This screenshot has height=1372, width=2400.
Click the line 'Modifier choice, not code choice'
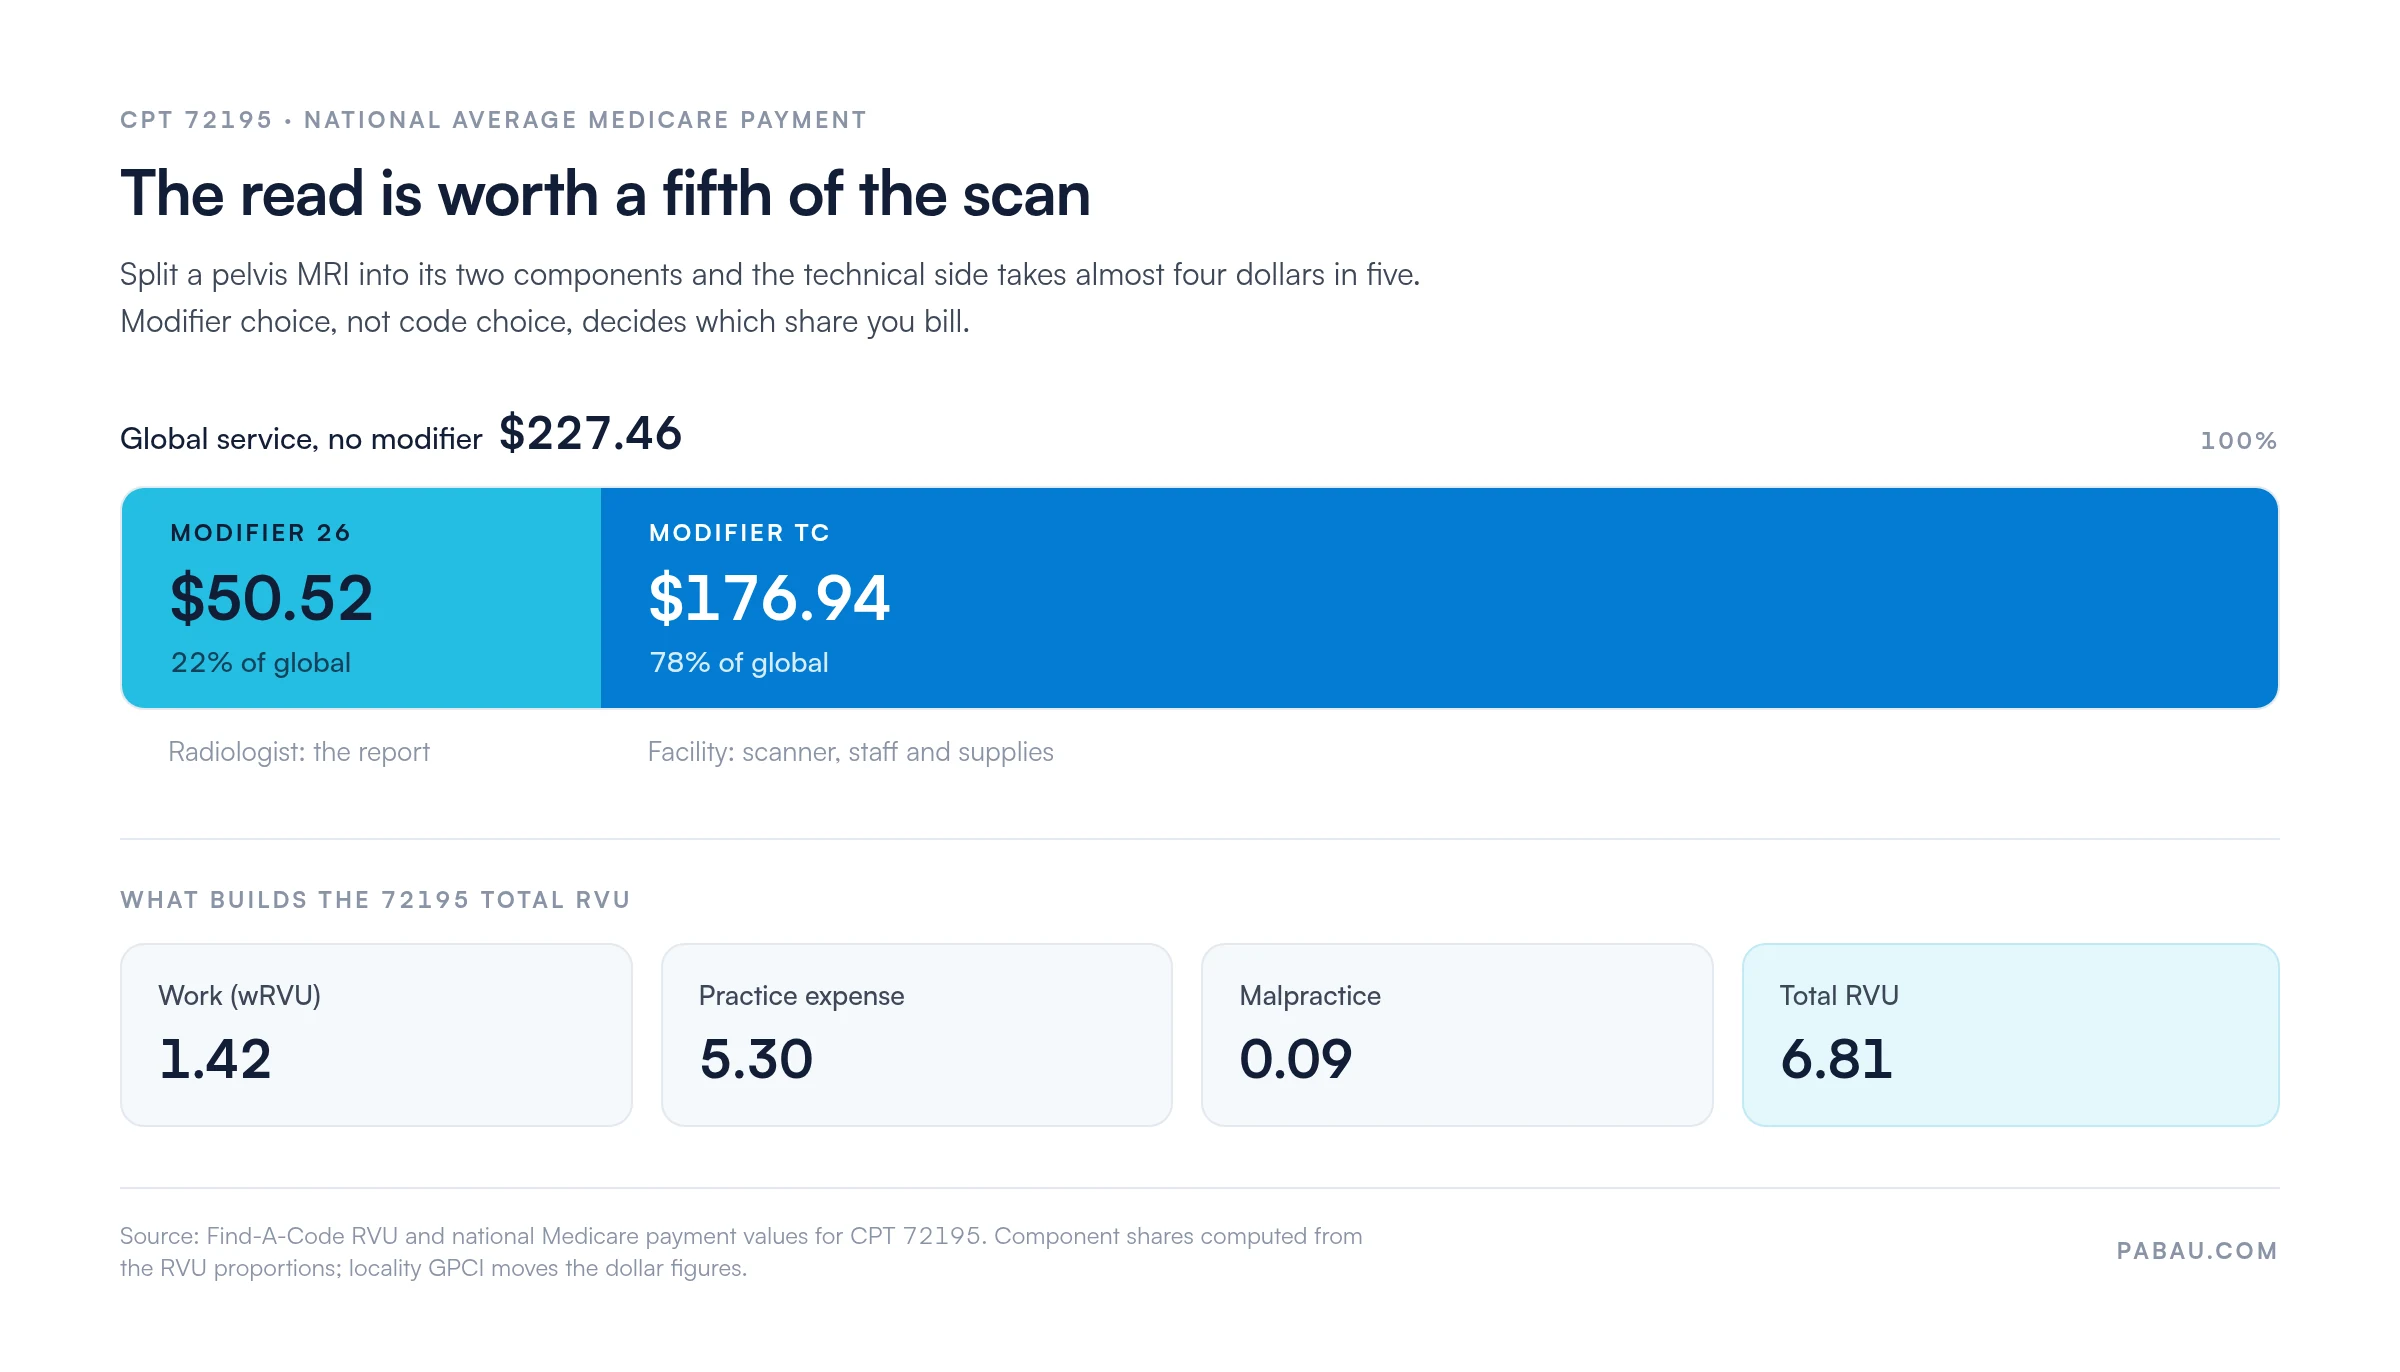[545, 322]
